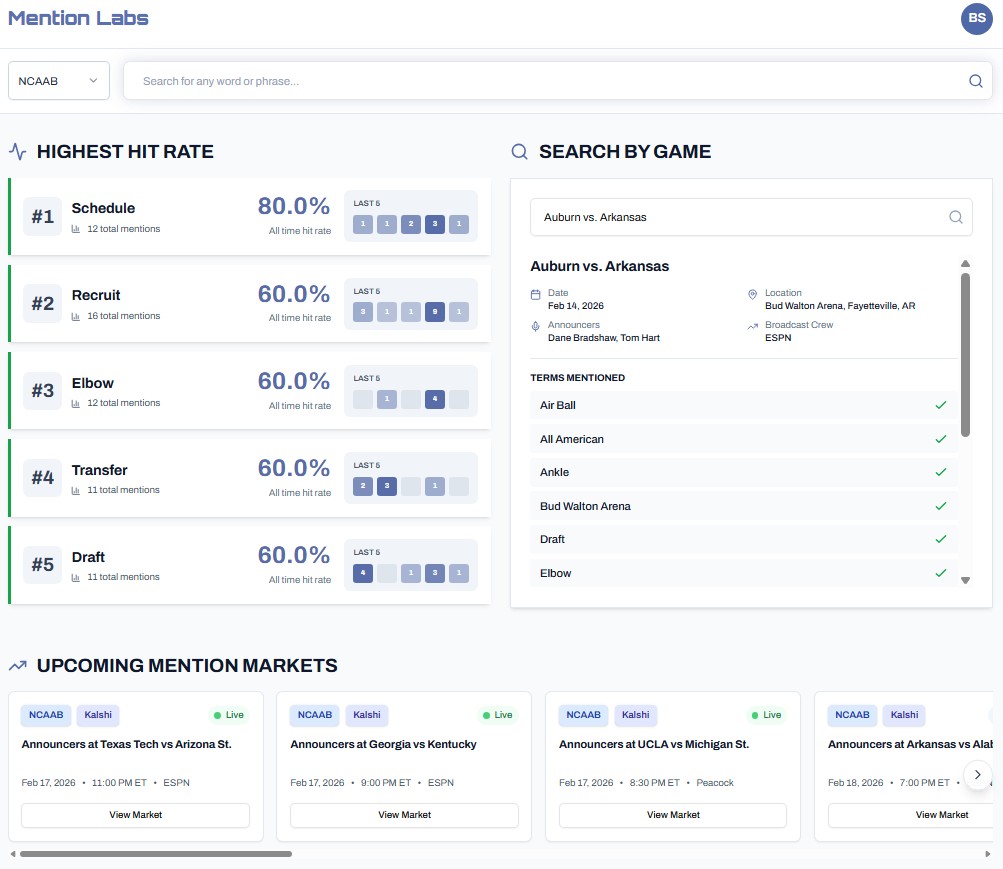Click the magnifier icon beside Search By Game
The width and height of the screenshot is (1003, 869).
[519, 152]
